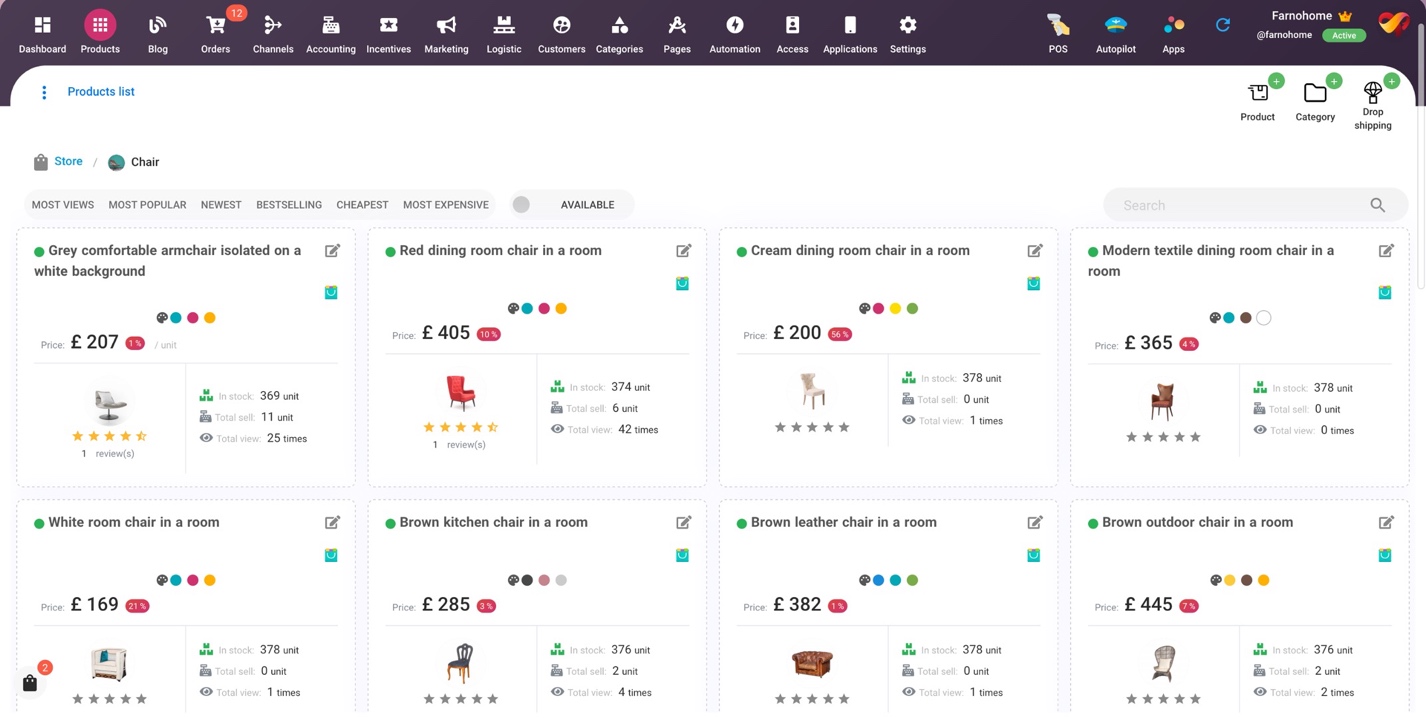The height and width of the screenshot is (718, 1426).
Task: Open the shopping bag with 2 badge
Action: (30, 683)
